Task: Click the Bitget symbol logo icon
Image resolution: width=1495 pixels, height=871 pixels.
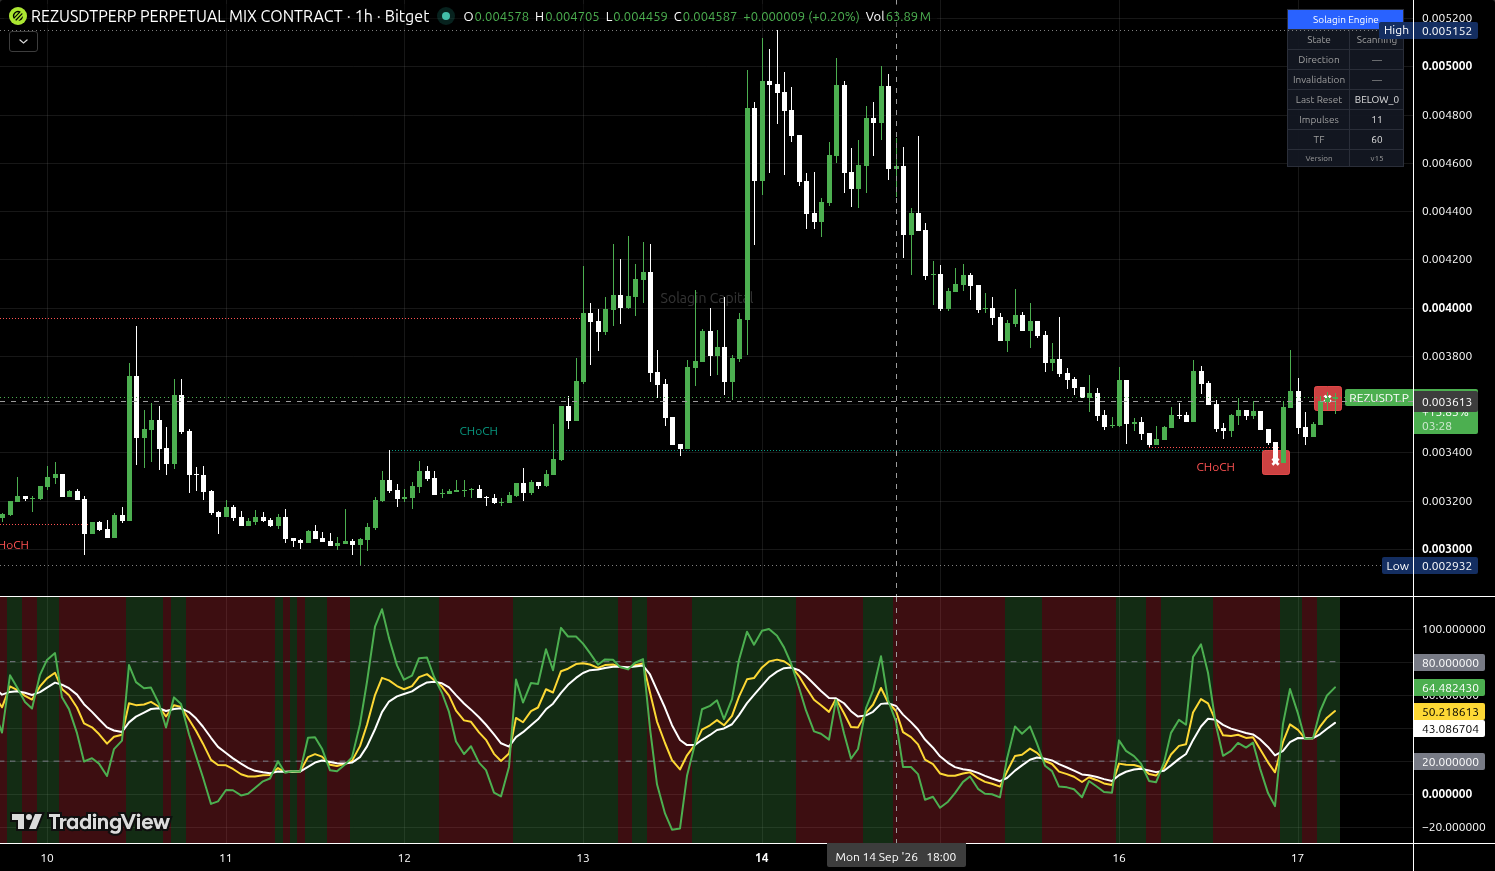Action: pos(18,16)
